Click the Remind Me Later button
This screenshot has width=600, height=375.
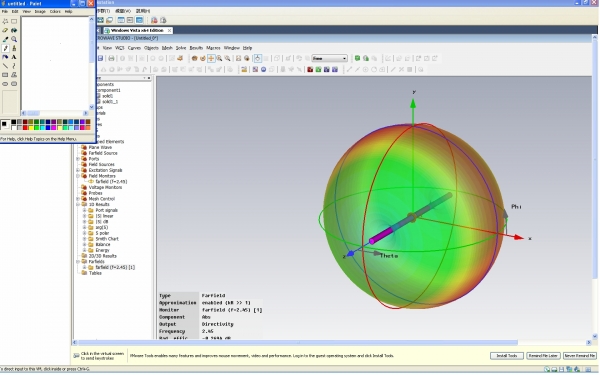click(x=543, y=356)
